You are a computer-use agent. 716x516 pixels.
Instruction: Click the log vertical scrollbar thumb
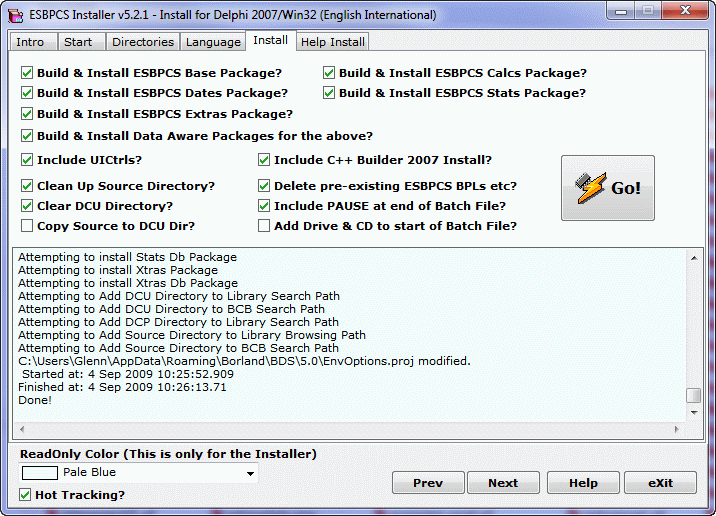(694, 395)
